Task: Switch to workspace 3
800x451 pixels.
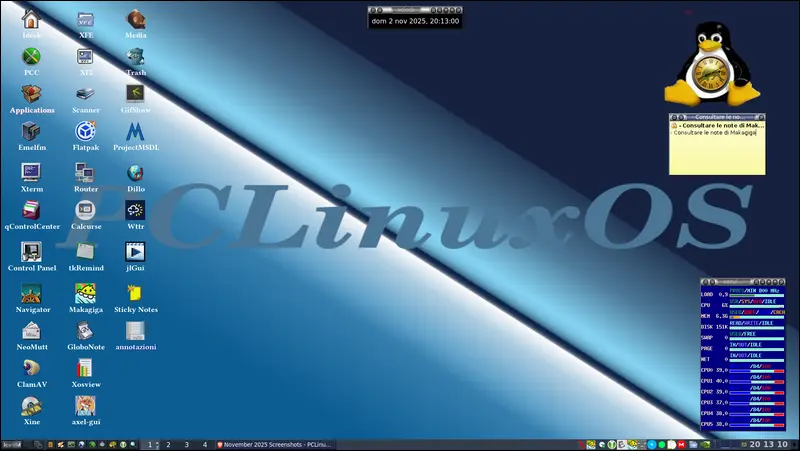Action: 187,445
